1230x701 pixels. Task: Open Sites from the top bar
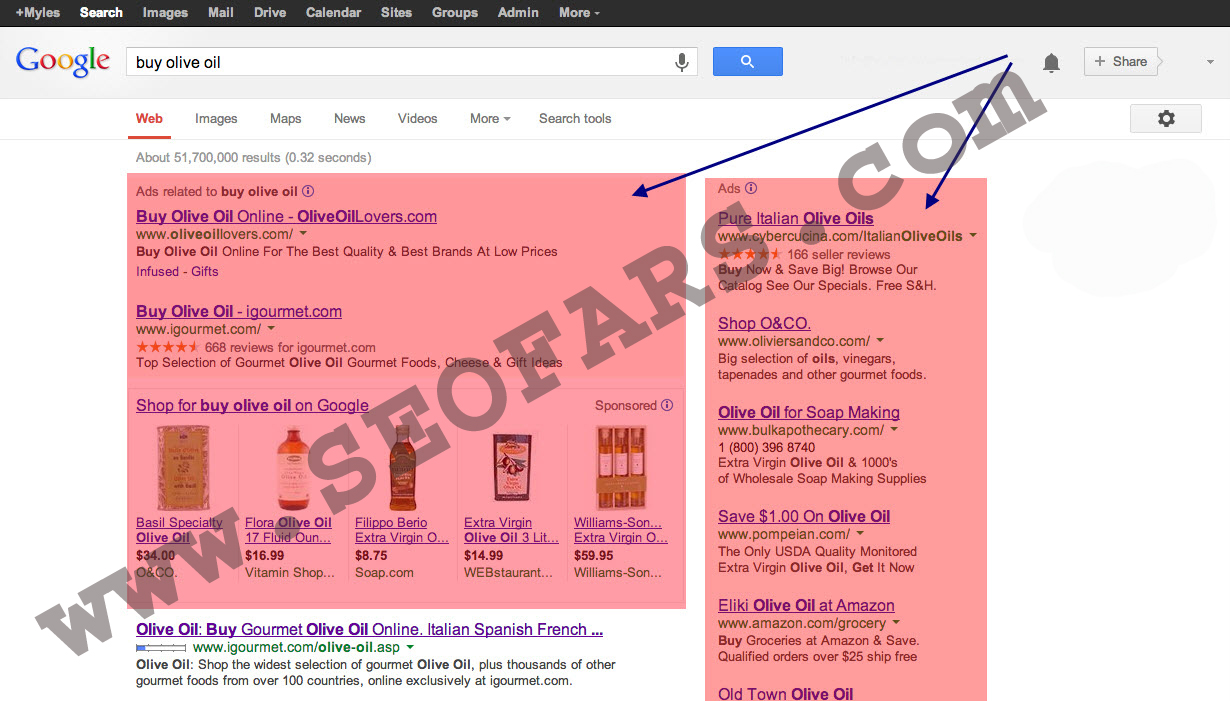click(396, 12)
